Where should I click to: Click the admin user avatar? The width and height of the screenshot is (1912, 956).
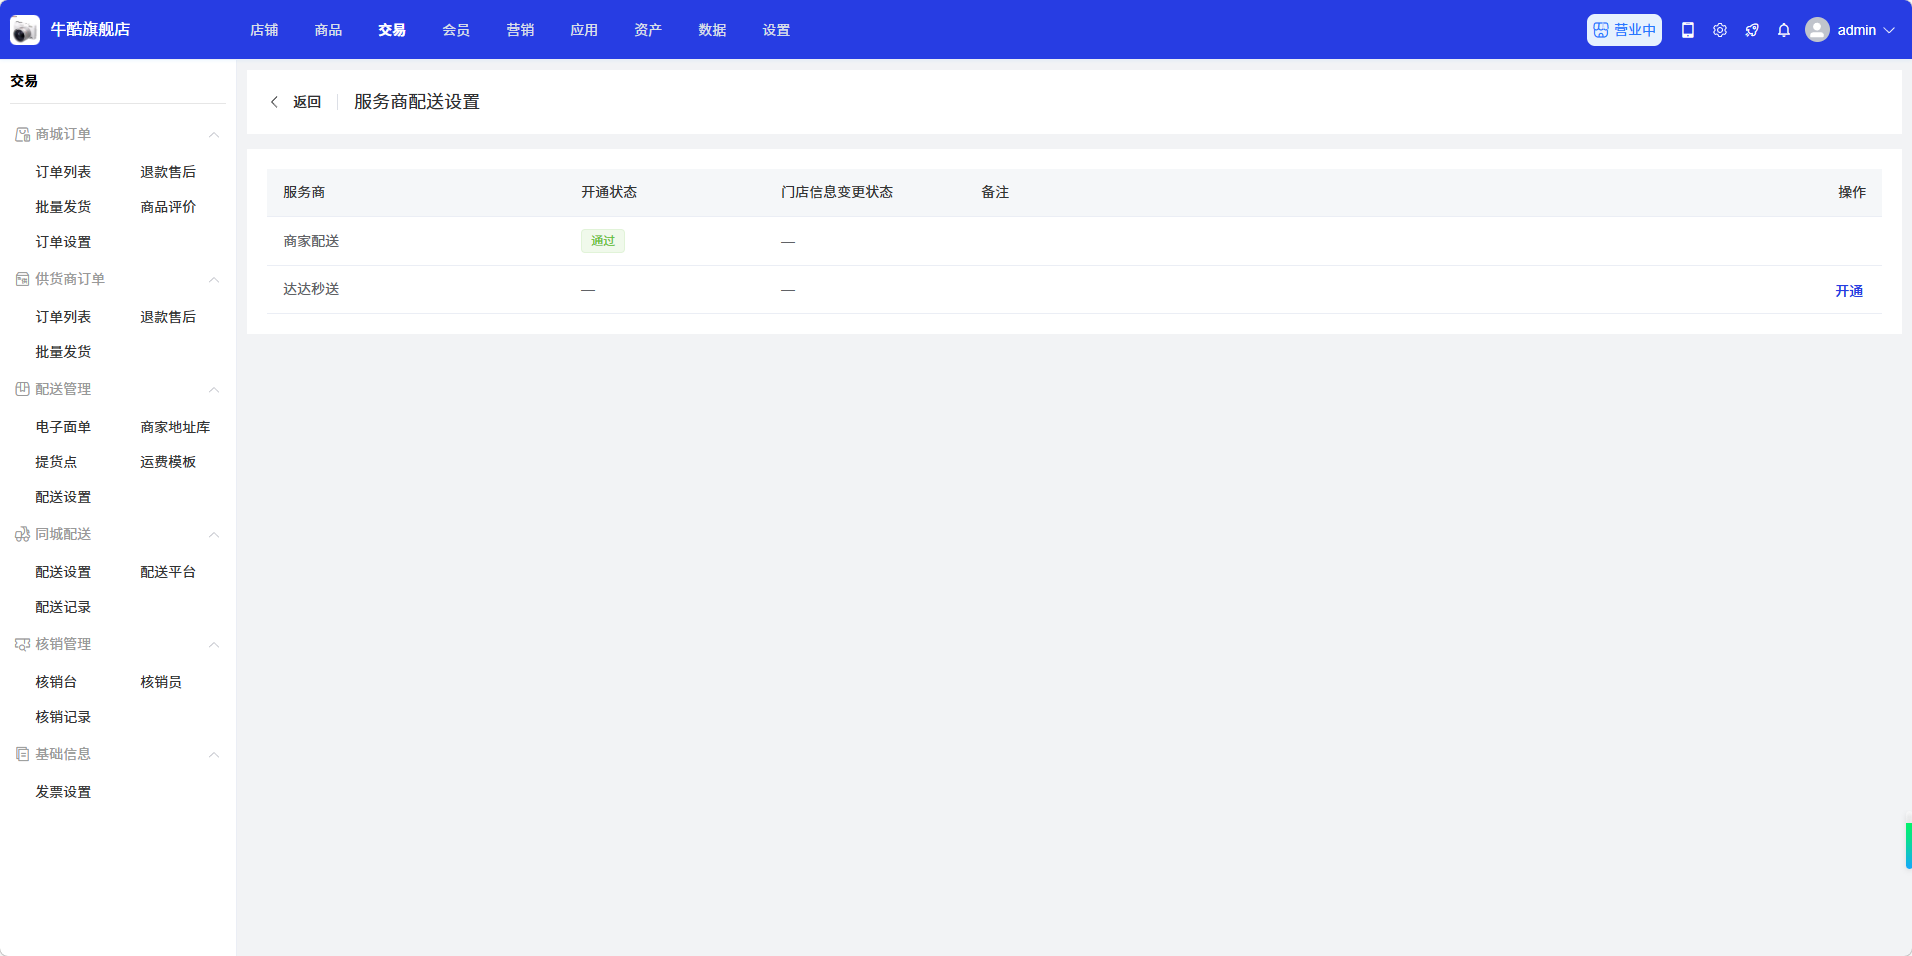pyautogui.click(x=1817, y=30)
